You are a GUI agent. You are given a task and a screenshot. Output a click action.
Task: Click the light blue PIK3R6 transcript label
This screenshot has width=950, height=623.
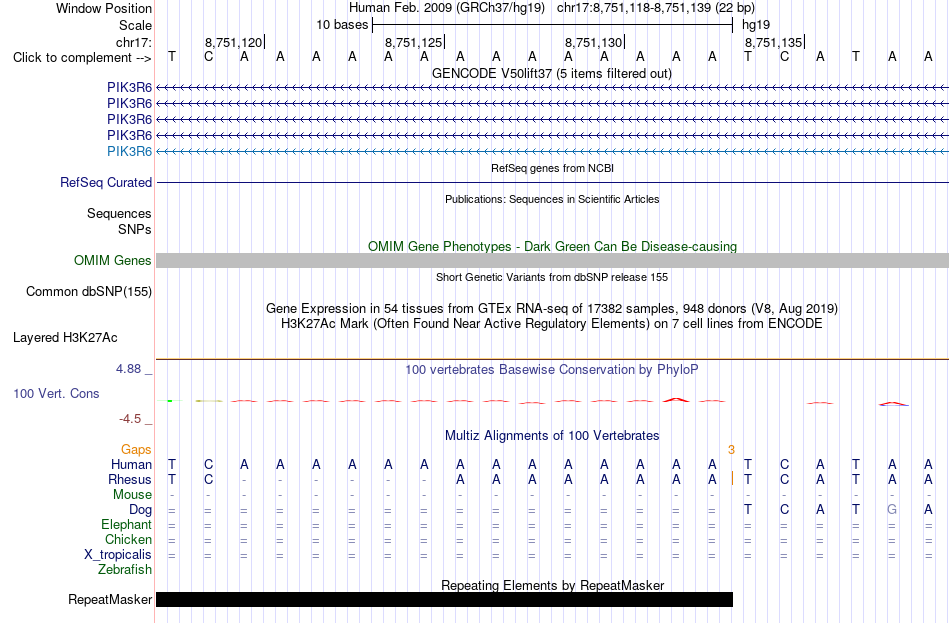(x=129, y=152)
